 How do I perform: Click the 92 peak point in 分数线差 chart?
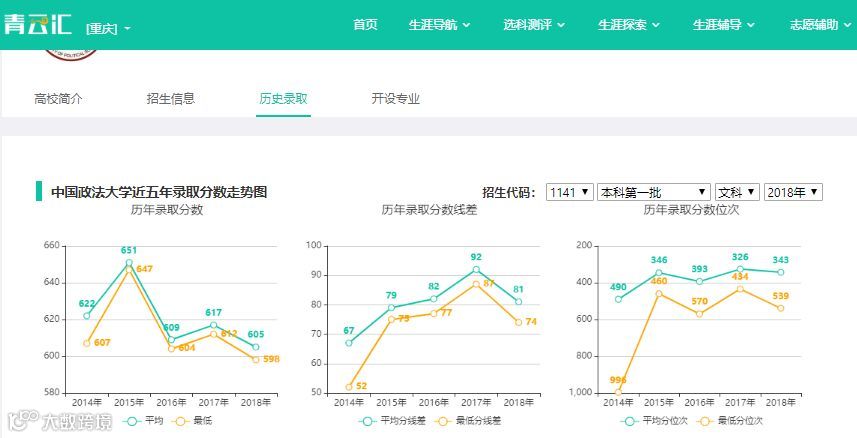coord(476,270)
